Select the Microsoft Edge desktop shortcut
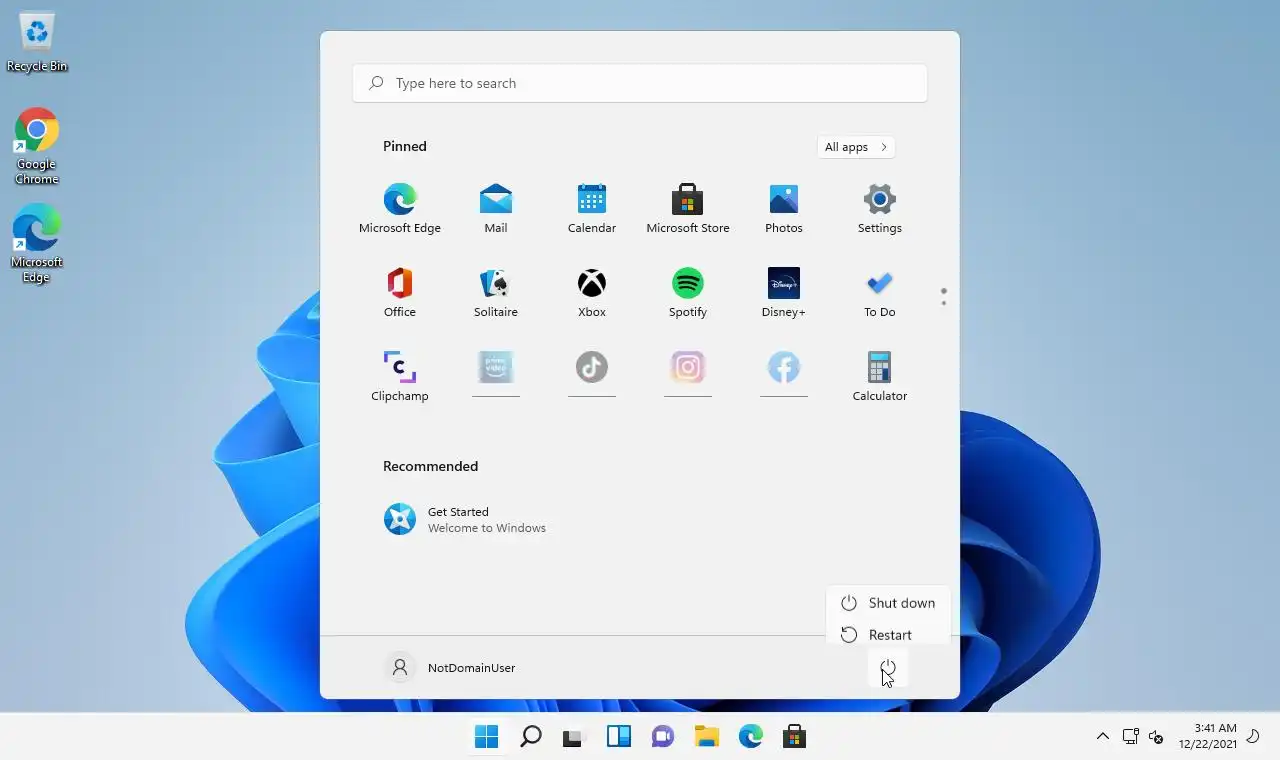 (x=37, y=244)
